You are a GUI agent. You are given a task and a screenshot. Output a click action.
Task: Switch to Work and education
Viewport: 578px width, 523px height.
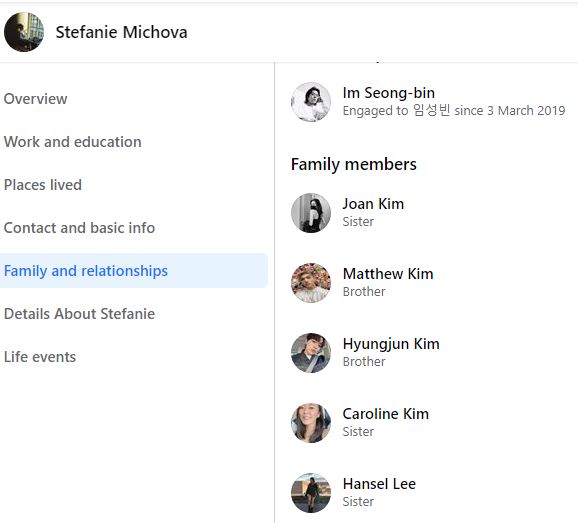pyautogui.click(x=73, y=142)
